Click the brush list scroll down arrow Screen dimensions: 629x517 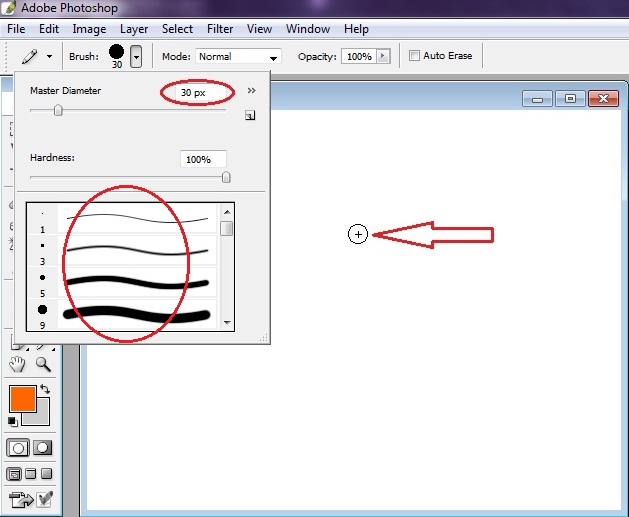point(227,323)
